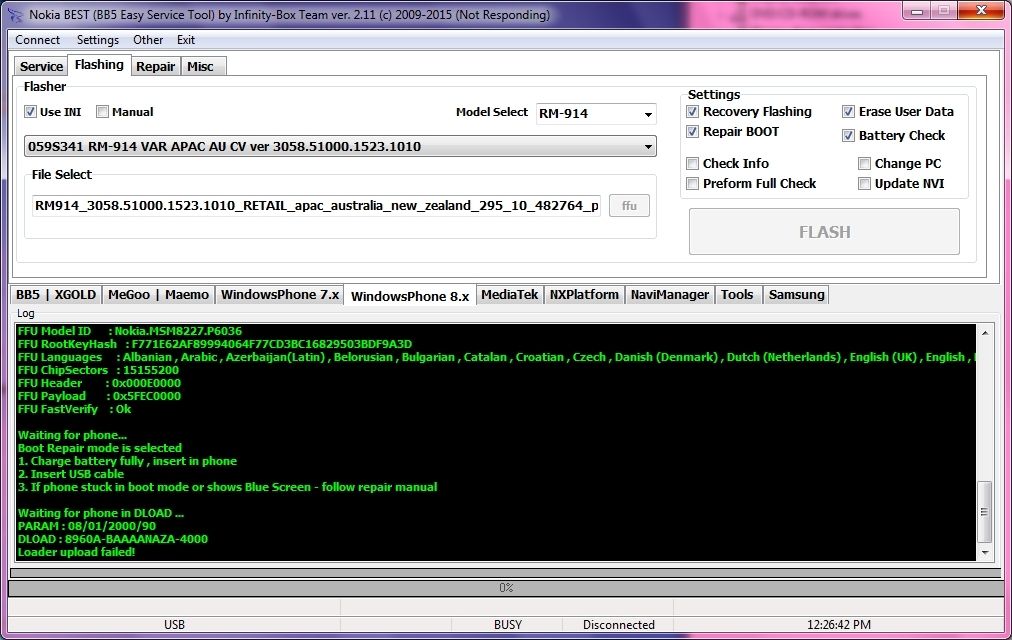Click the FLASH button

[824, 232]
